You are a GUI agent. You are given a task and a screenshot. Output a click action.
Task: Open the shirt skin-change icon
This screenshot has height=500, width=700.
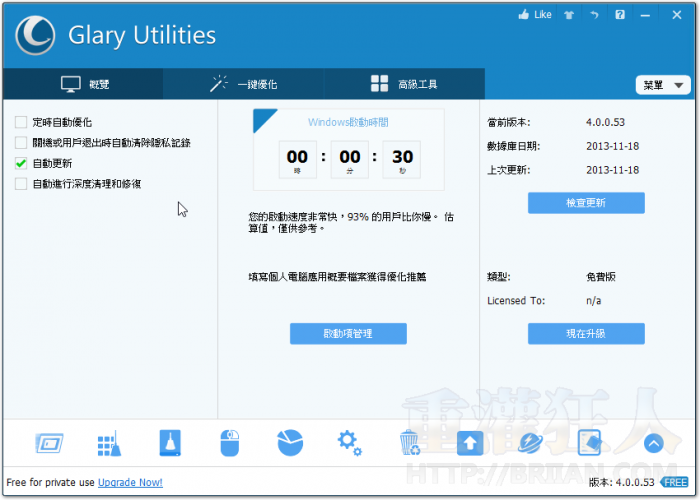(569, 15)
